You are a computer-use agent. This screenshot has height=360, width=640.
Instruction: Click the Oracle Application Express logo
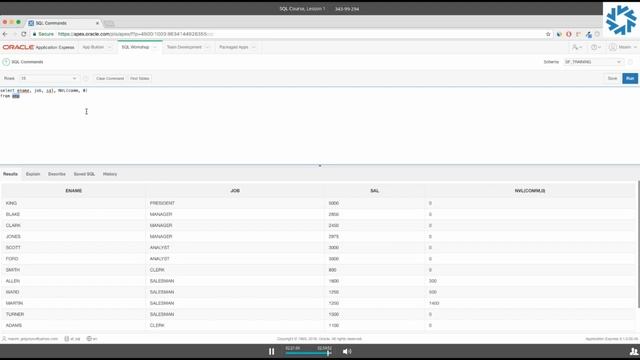coord(38,47)
